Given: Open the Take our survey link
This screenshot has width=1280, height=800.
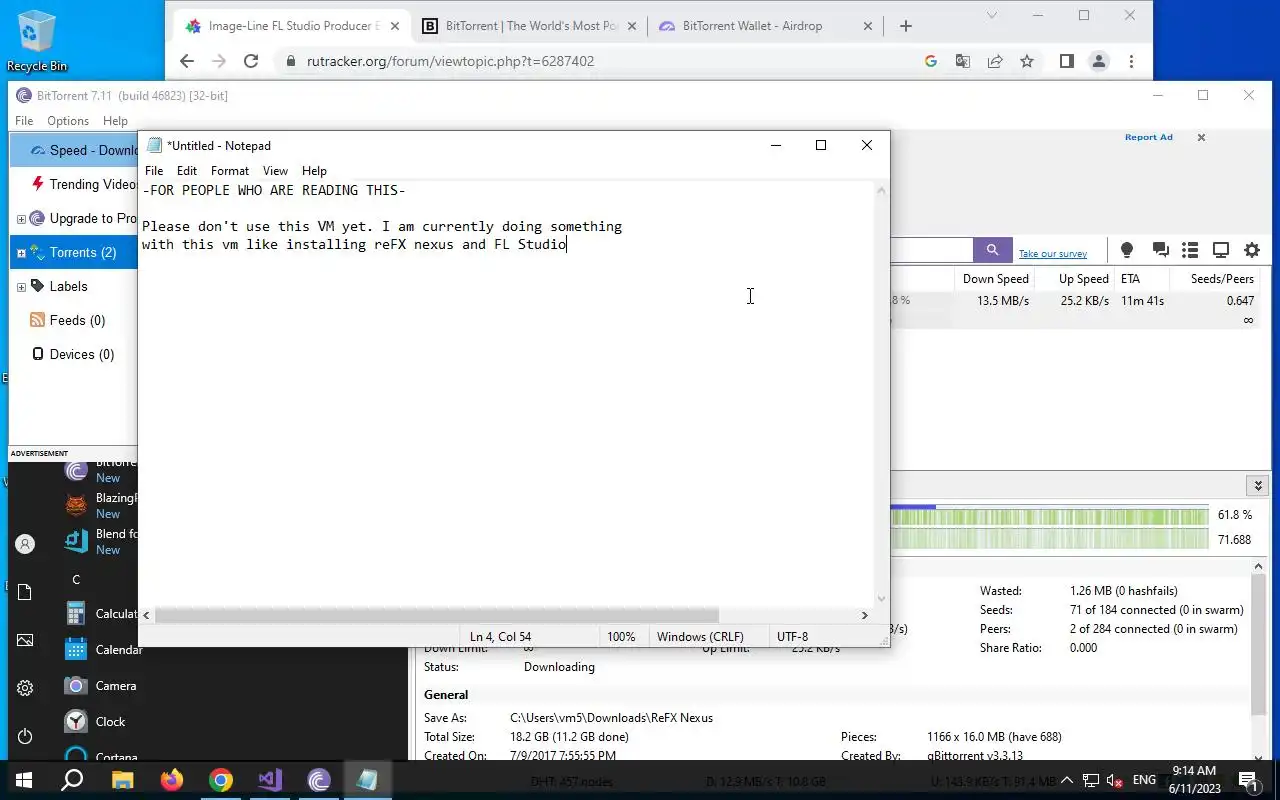Looking at the screenshot, I should tap(1053, 254).
